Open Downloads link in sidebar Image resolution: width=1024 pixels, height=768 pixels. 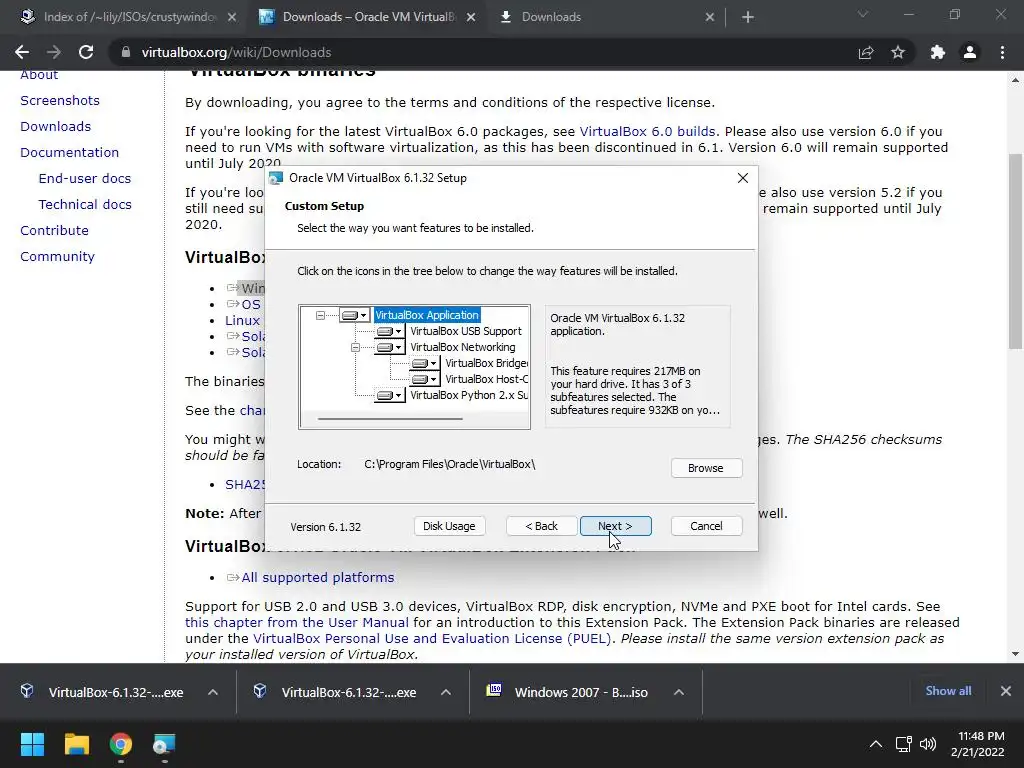coord(56,126)
